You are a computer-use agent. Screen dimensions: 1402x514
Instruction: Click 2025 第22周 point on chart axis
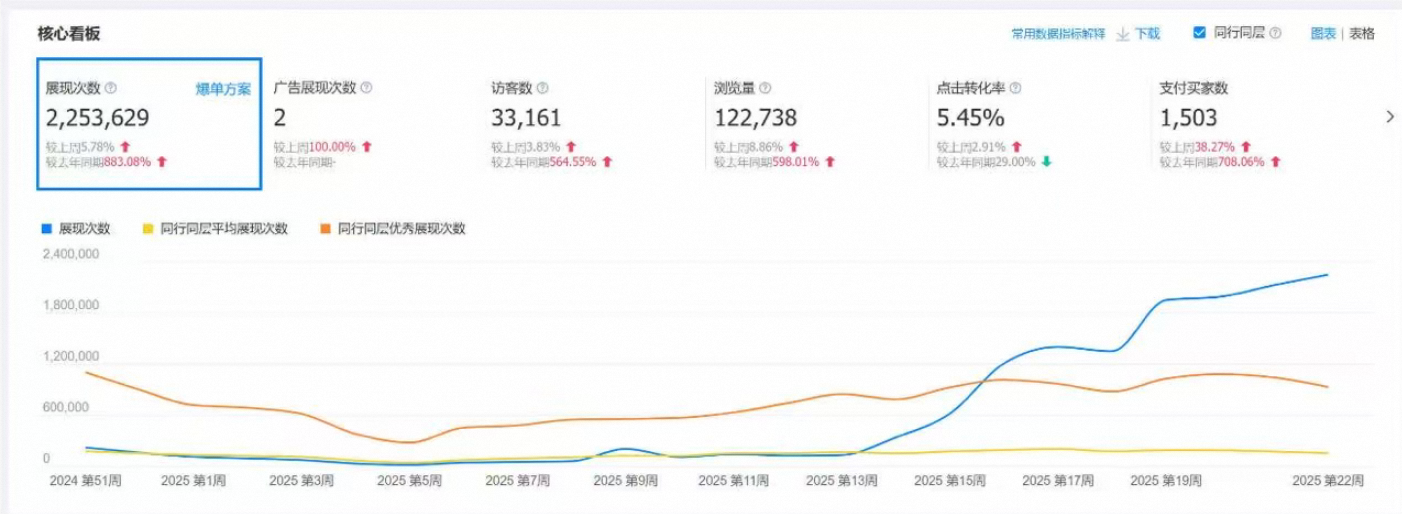click(1327, 481)
